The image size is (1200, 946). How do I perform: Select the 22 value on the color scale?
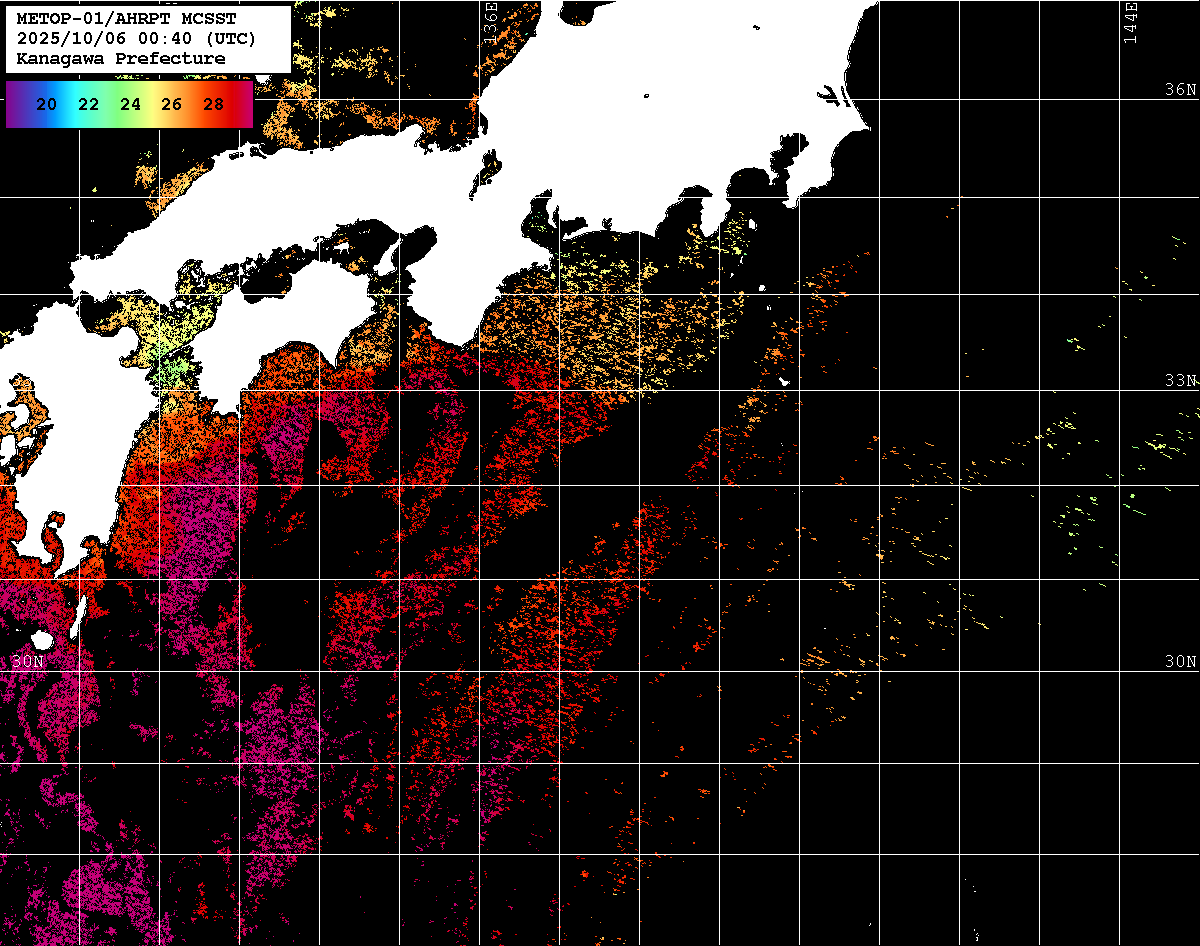click(88, 104)
